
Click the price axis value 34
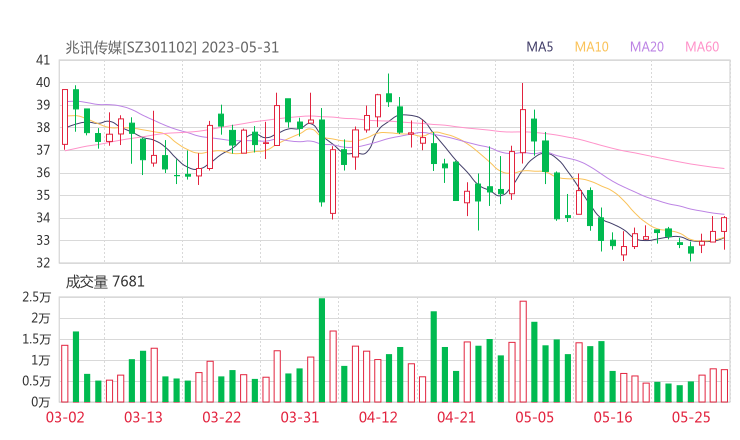[x=43, y=218]
